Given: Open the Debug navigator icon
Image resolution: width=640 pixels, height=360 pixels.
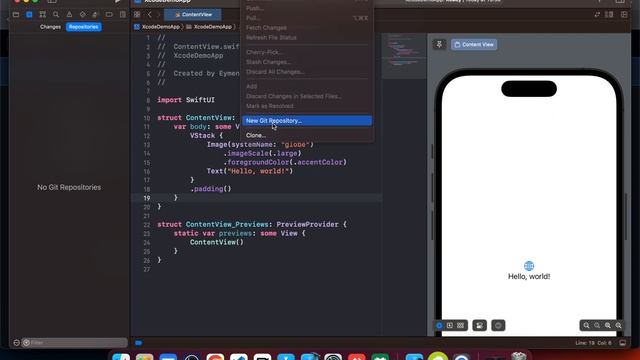Looking at the screenshot, I should [x=96, y=15].
